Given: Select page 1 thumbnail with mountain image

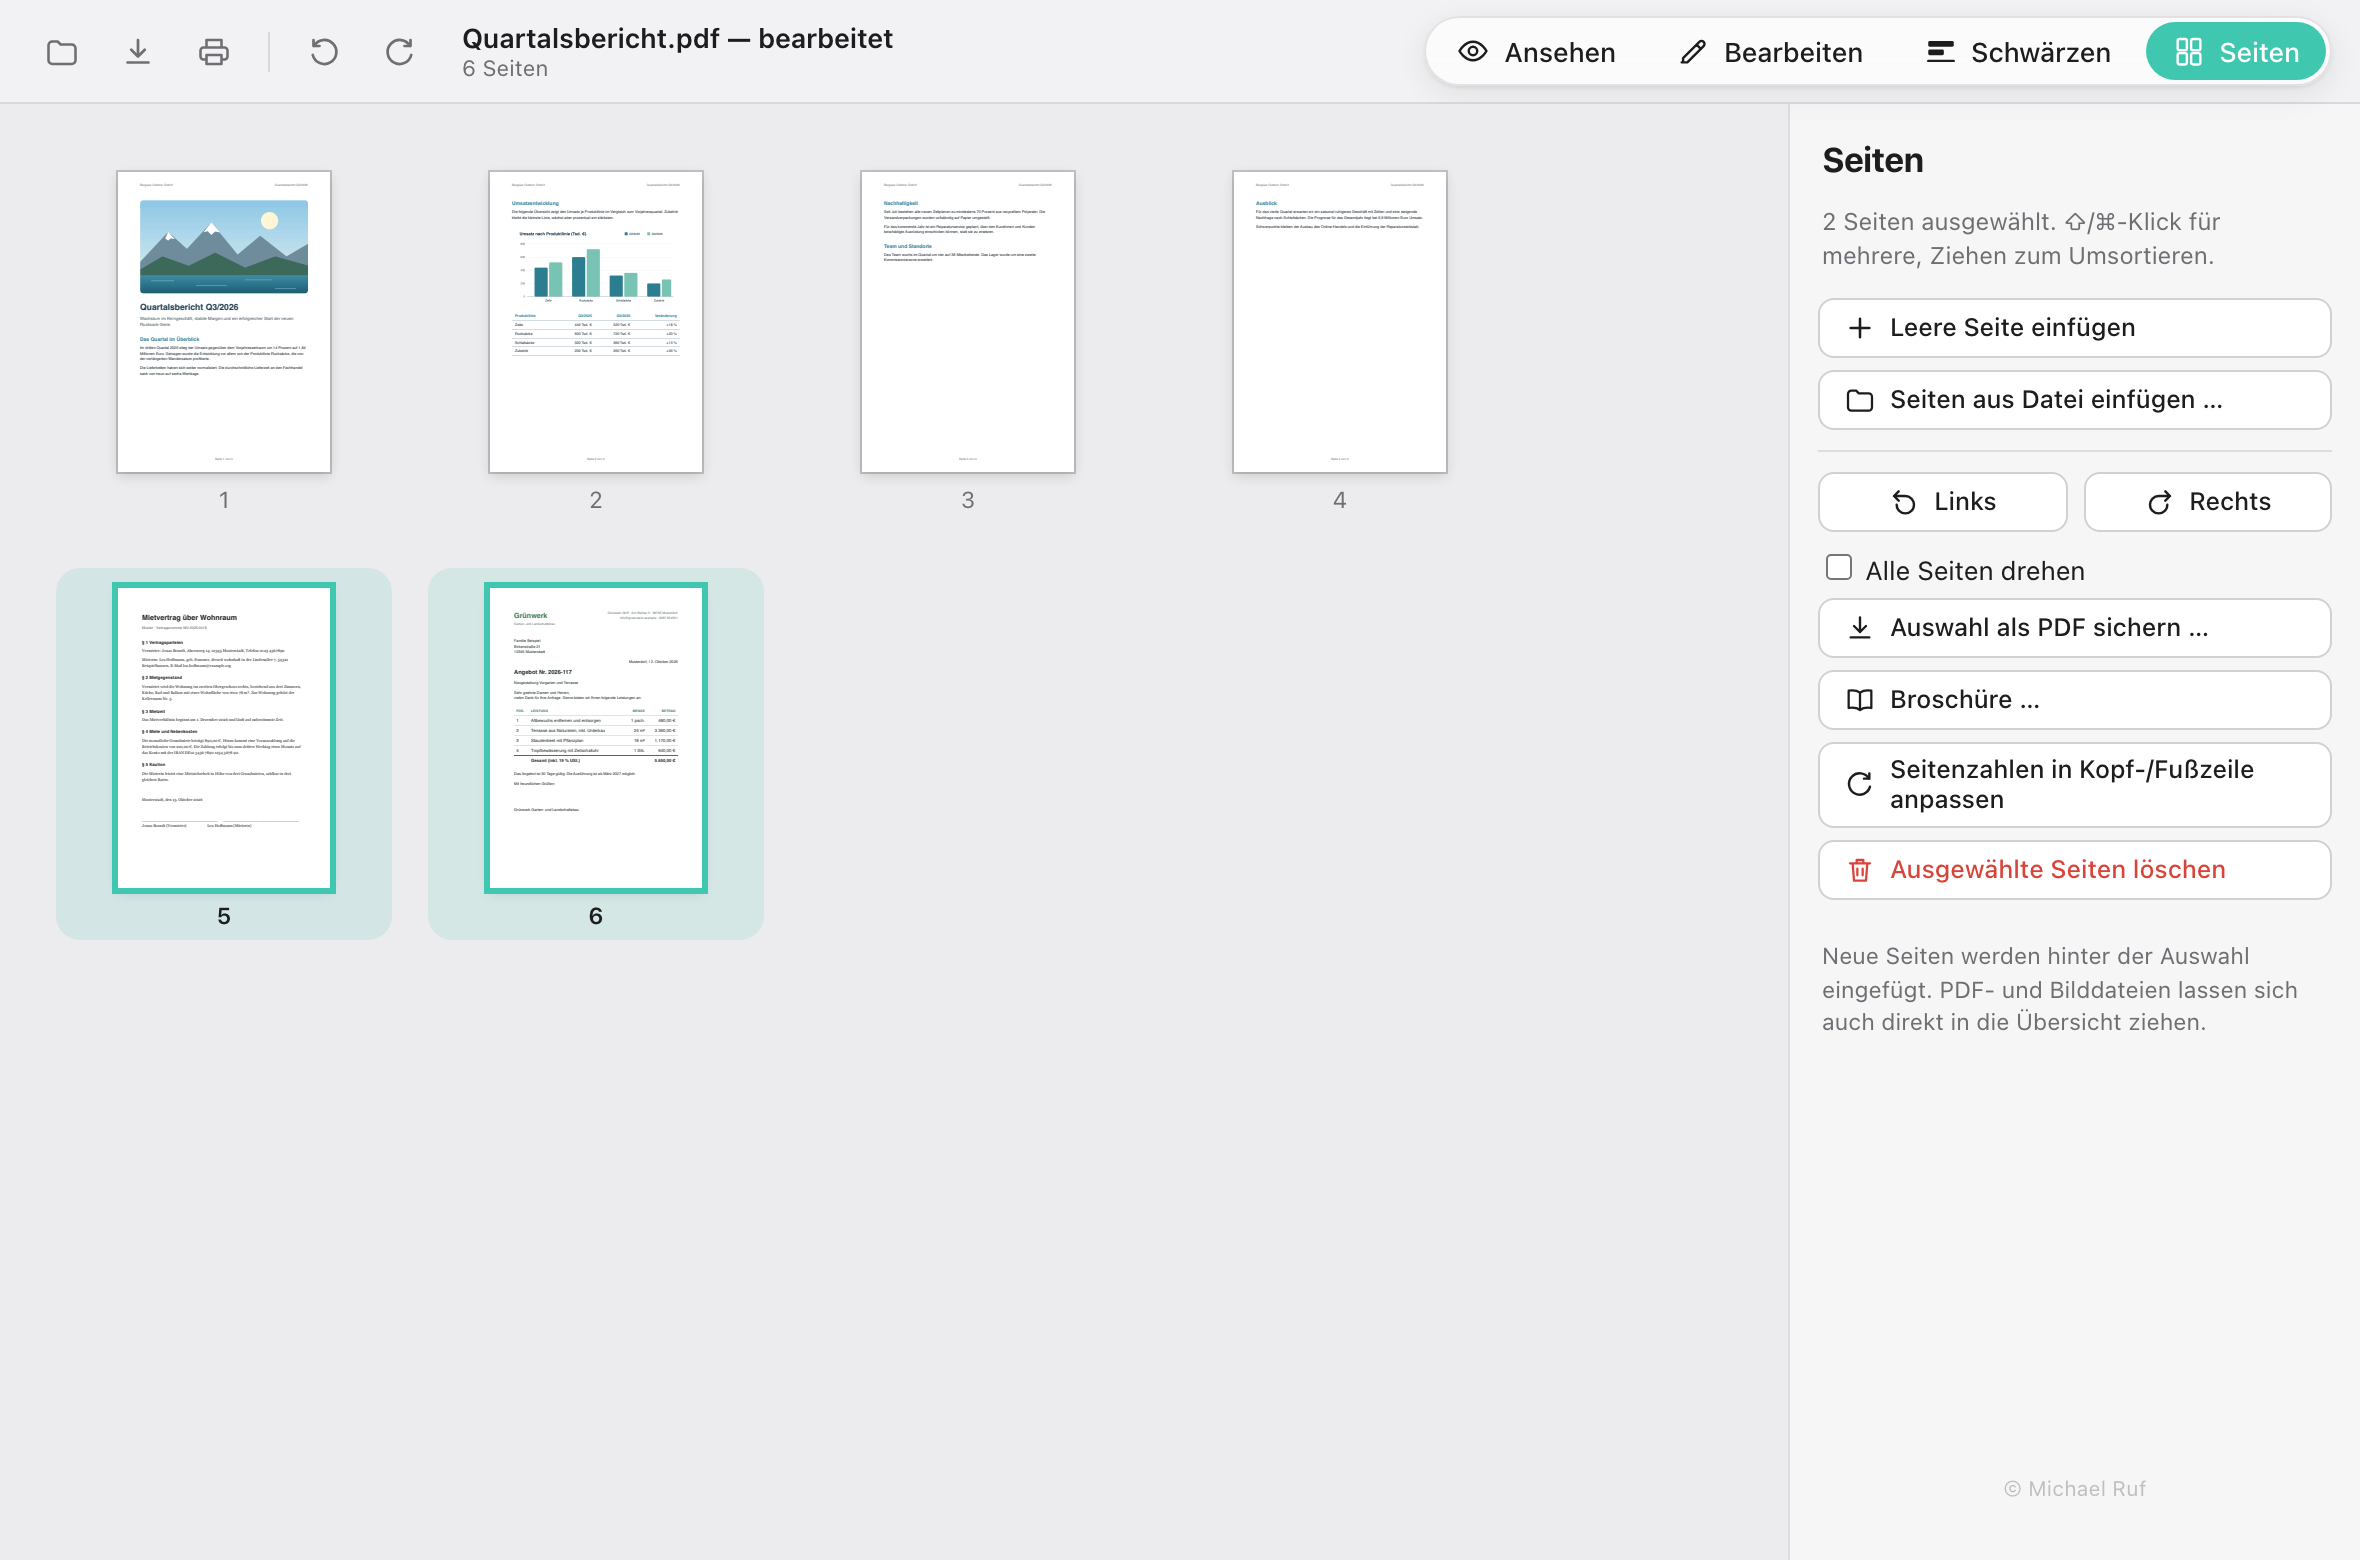Looking at the screenshot, I should coord(224,322).
